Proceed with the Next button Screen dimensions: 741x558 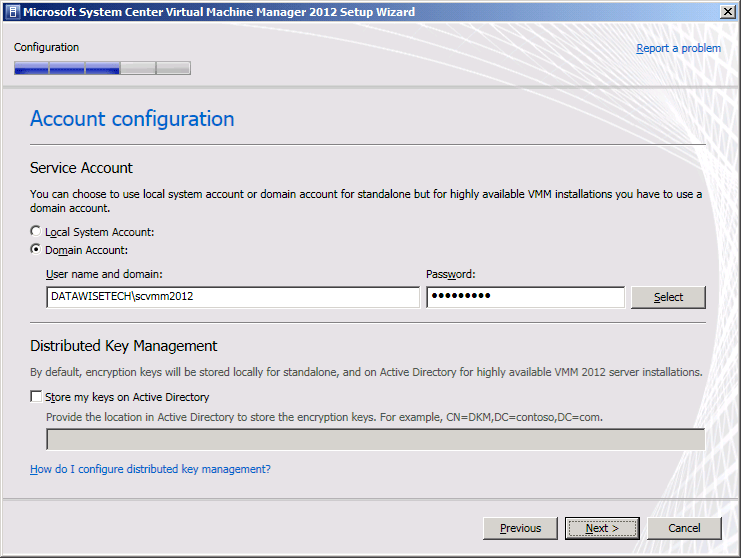pyautogui.click(x=602, y=528)
